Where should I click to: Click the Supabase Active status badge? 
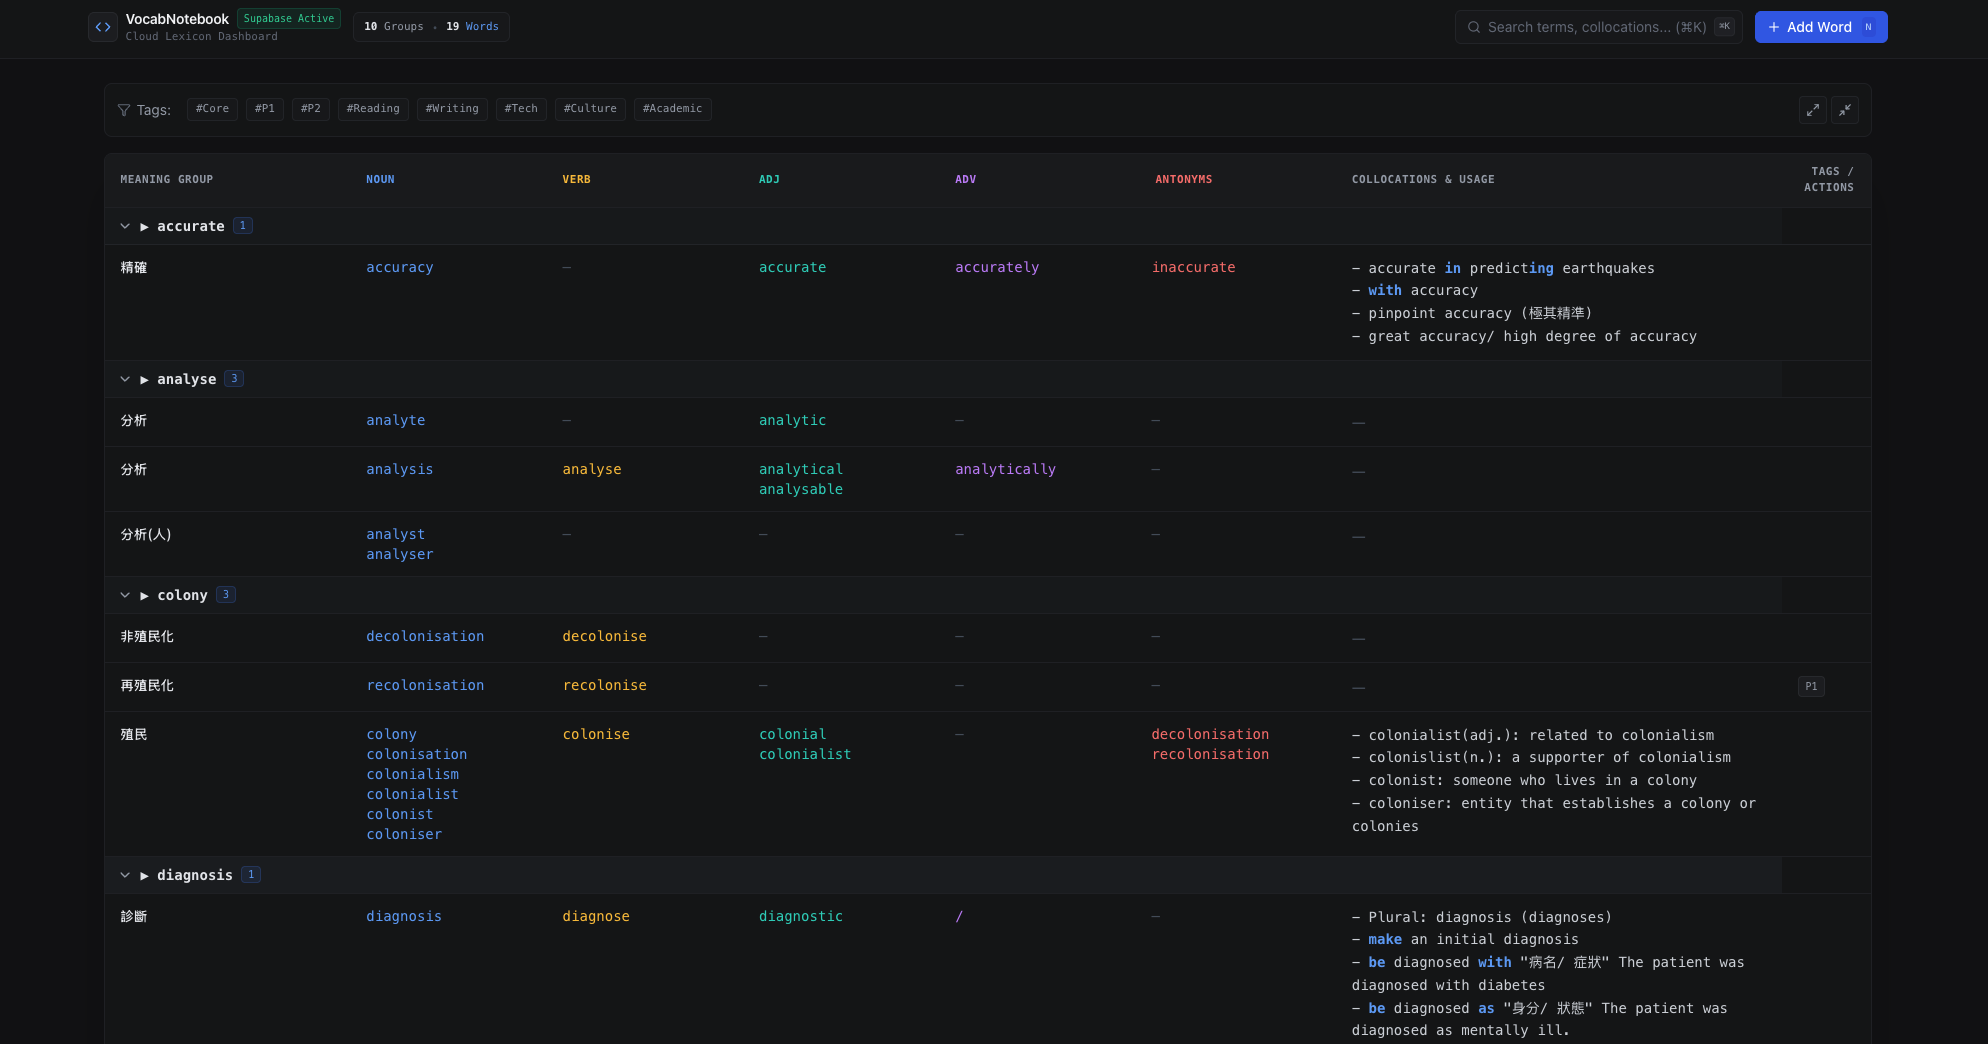[289, 19]
